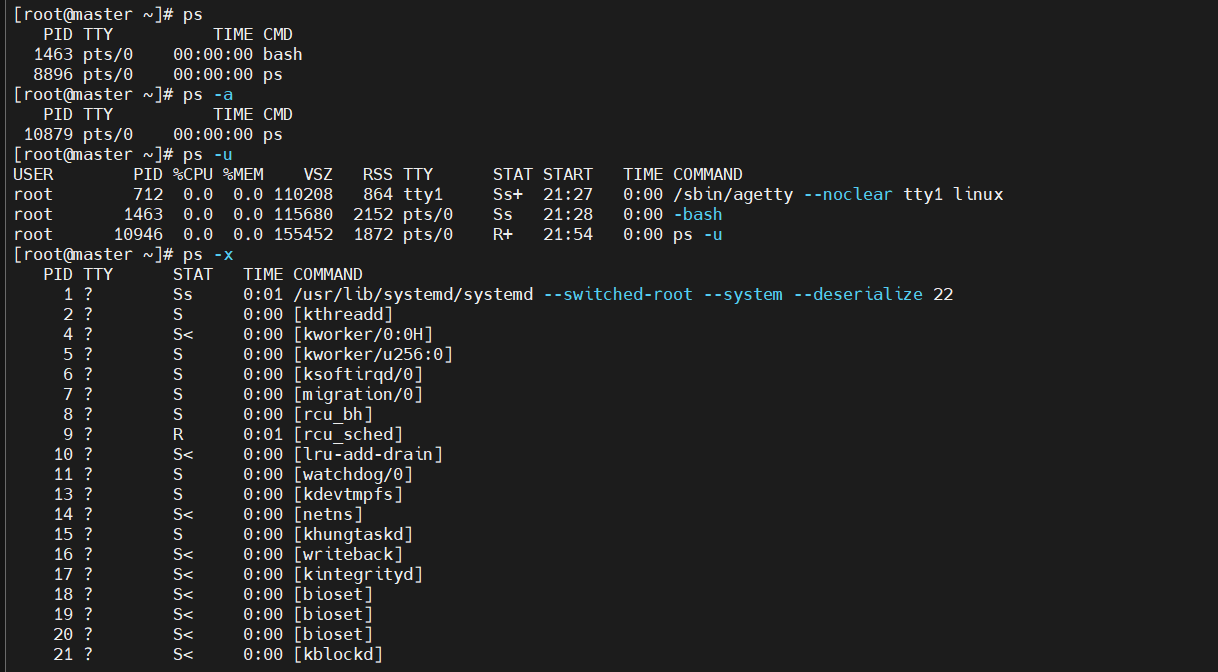This screenshot has width=1218, height=672.
Task: Click PID 10946 in the ps -u output
Action: coord(138,234)
